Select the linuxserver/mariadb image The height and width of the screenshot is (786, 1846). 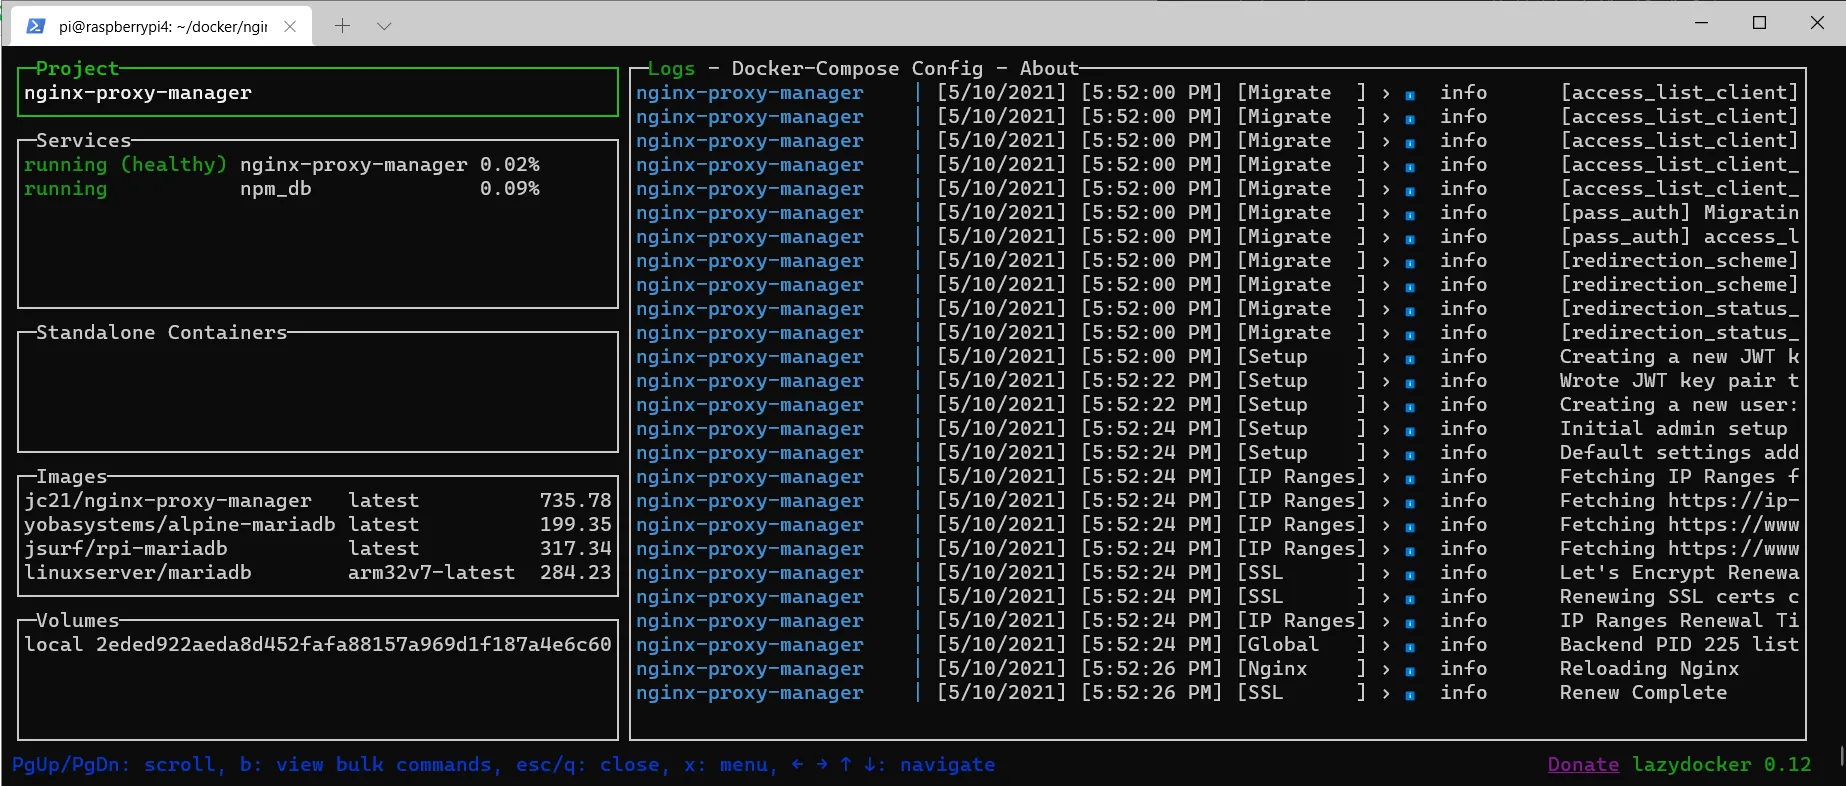click(318, 573)
